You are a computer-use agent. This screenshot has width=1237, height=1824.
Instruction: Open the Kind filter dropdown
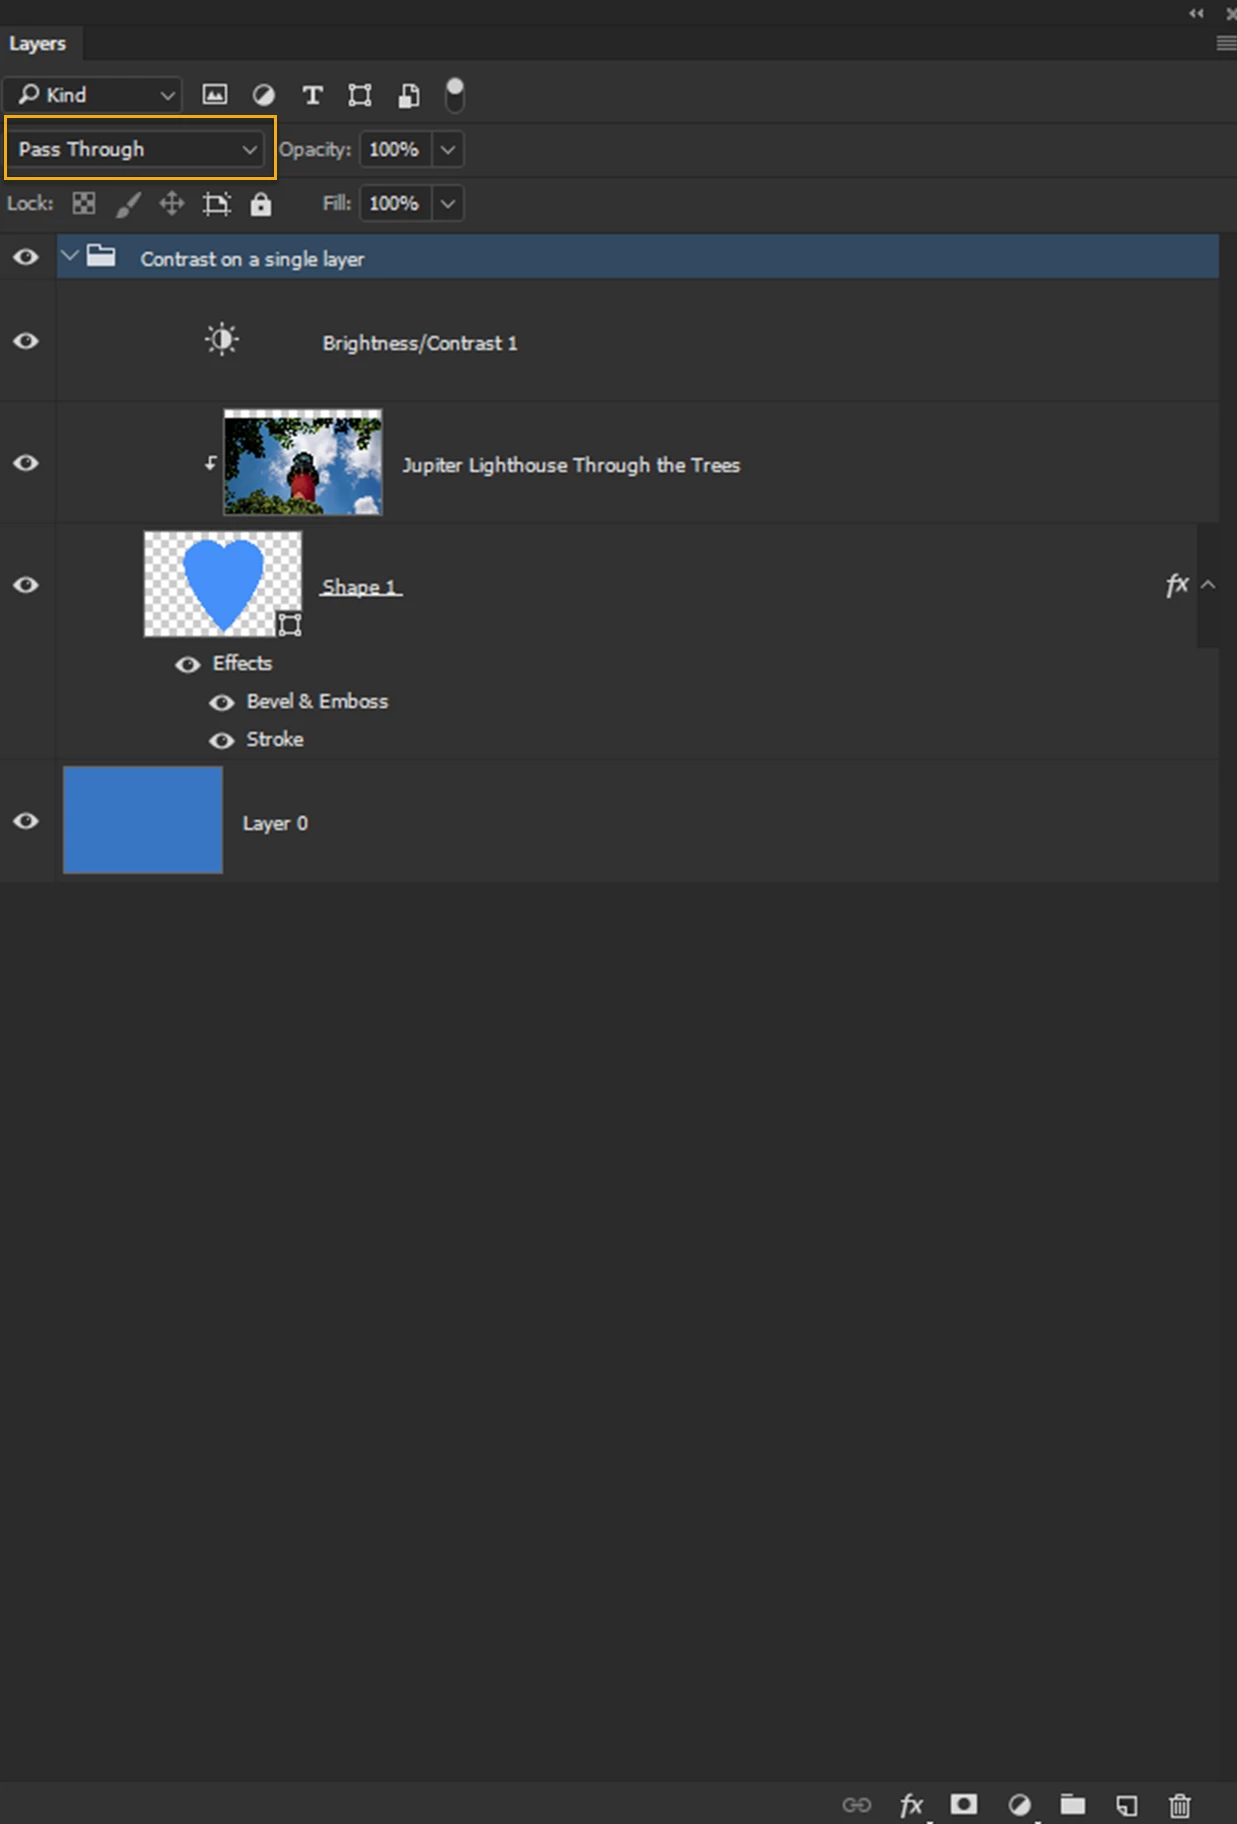93,95
